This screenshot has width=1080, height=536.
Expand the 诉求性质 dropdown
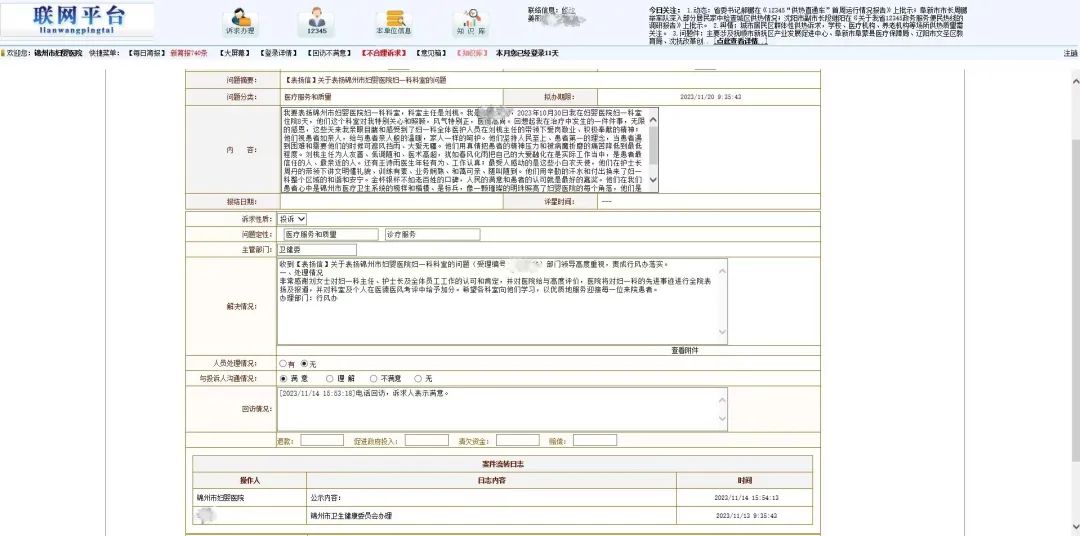click(x=293, y=219)
